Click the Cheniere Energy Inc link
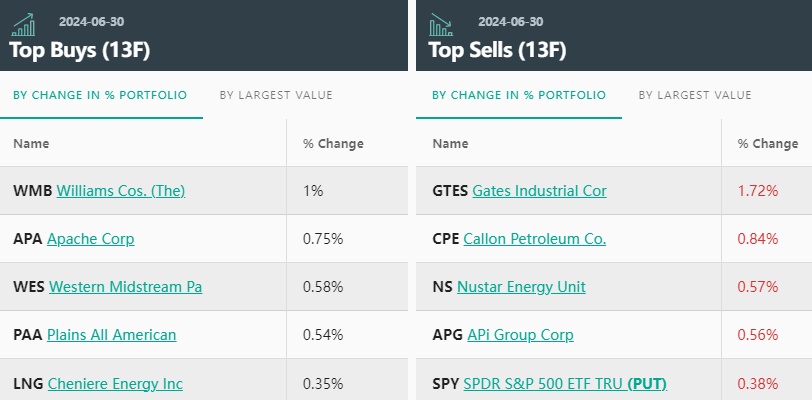 pyautogui.click(x=115, y=383)
